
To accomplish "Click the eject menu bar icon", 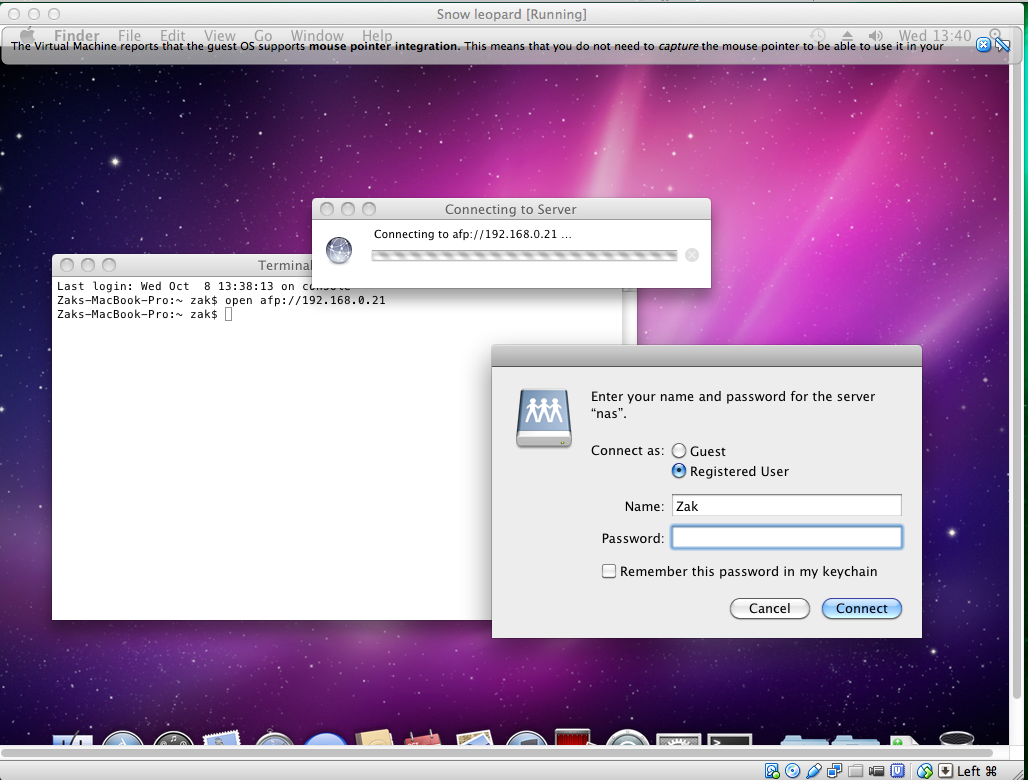I will point(848,35).
